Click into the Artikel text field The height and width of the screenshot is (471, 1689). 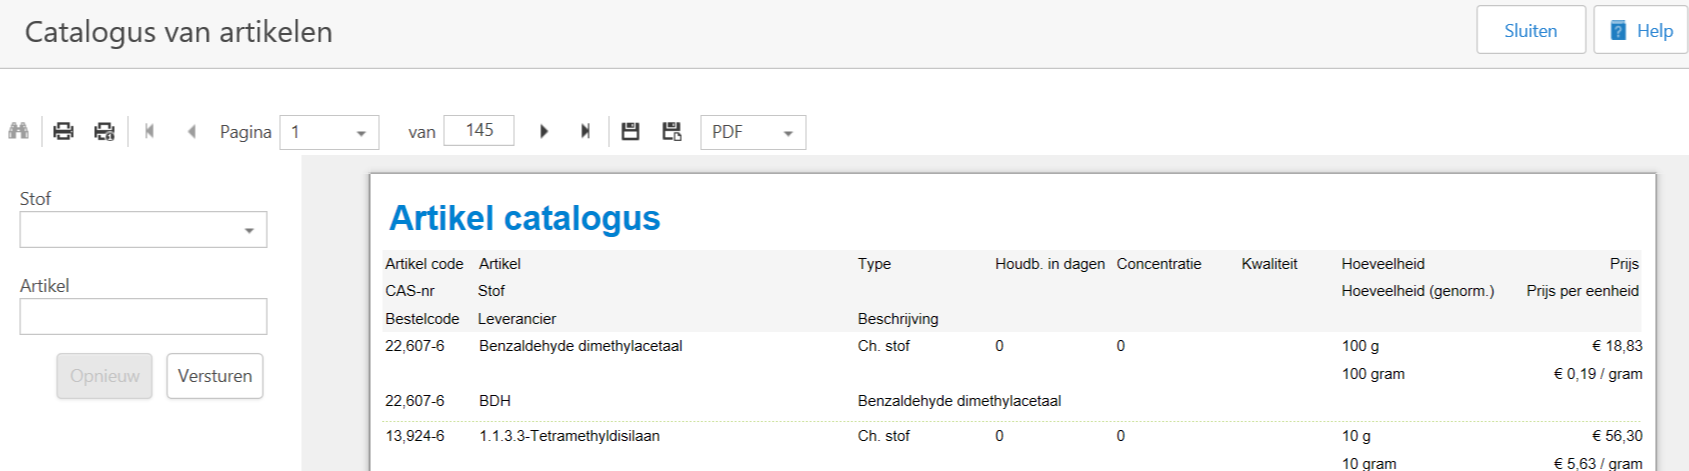click(143, 317)
